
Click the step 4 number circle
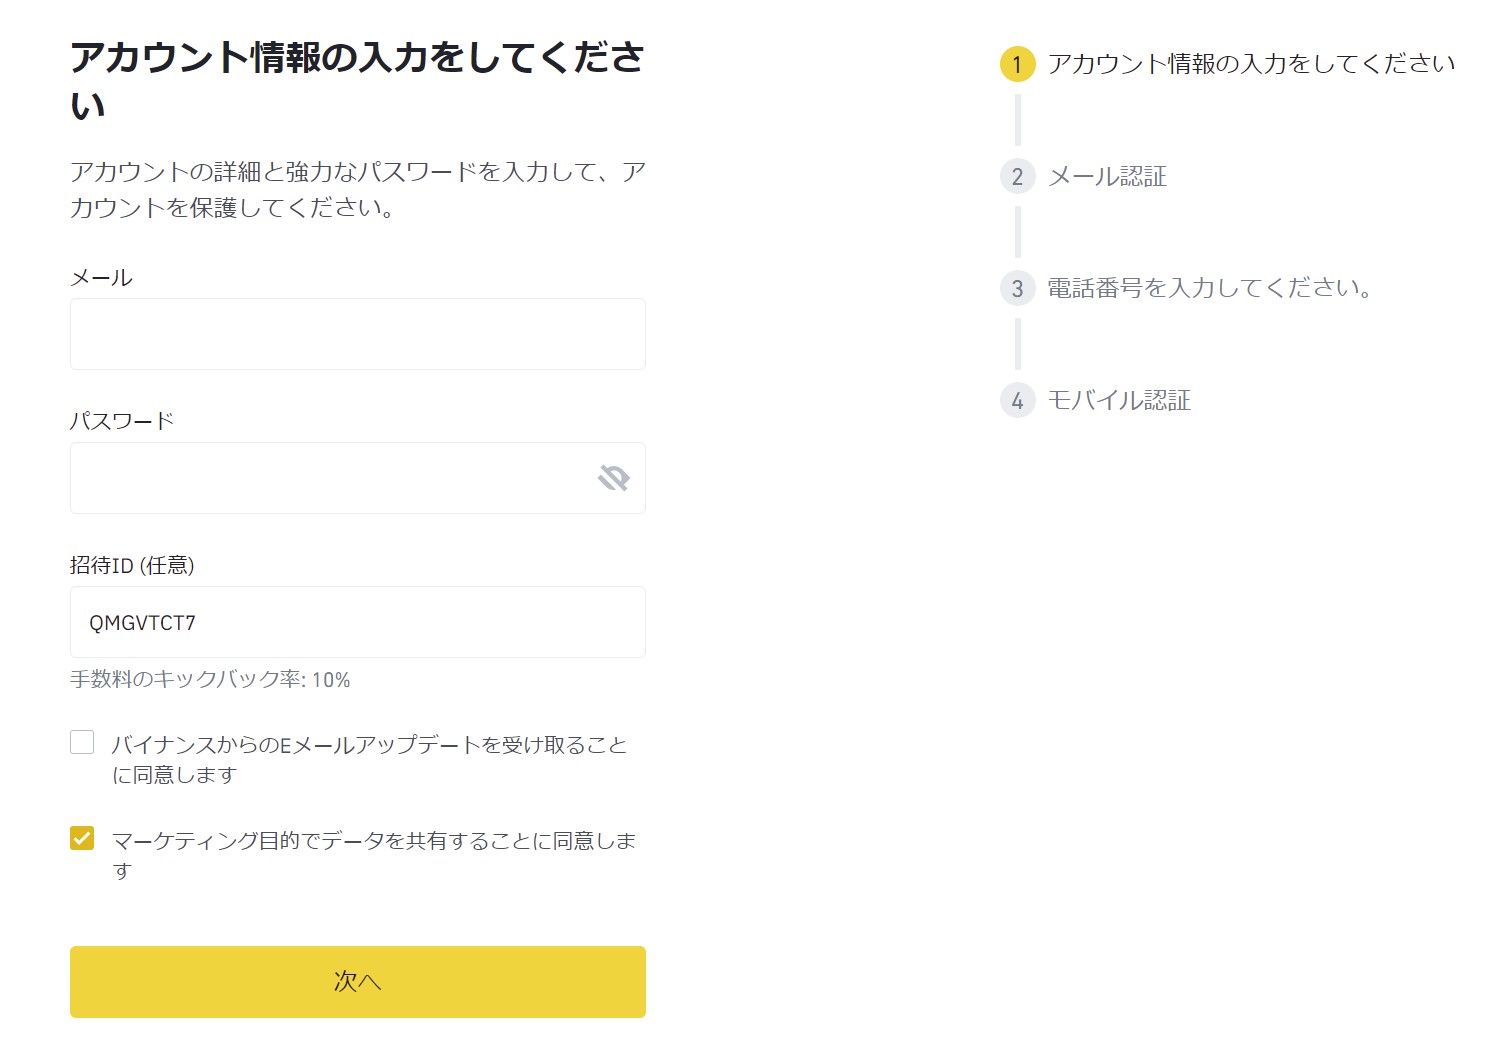pyautogui.click(x=1017, y=401)
